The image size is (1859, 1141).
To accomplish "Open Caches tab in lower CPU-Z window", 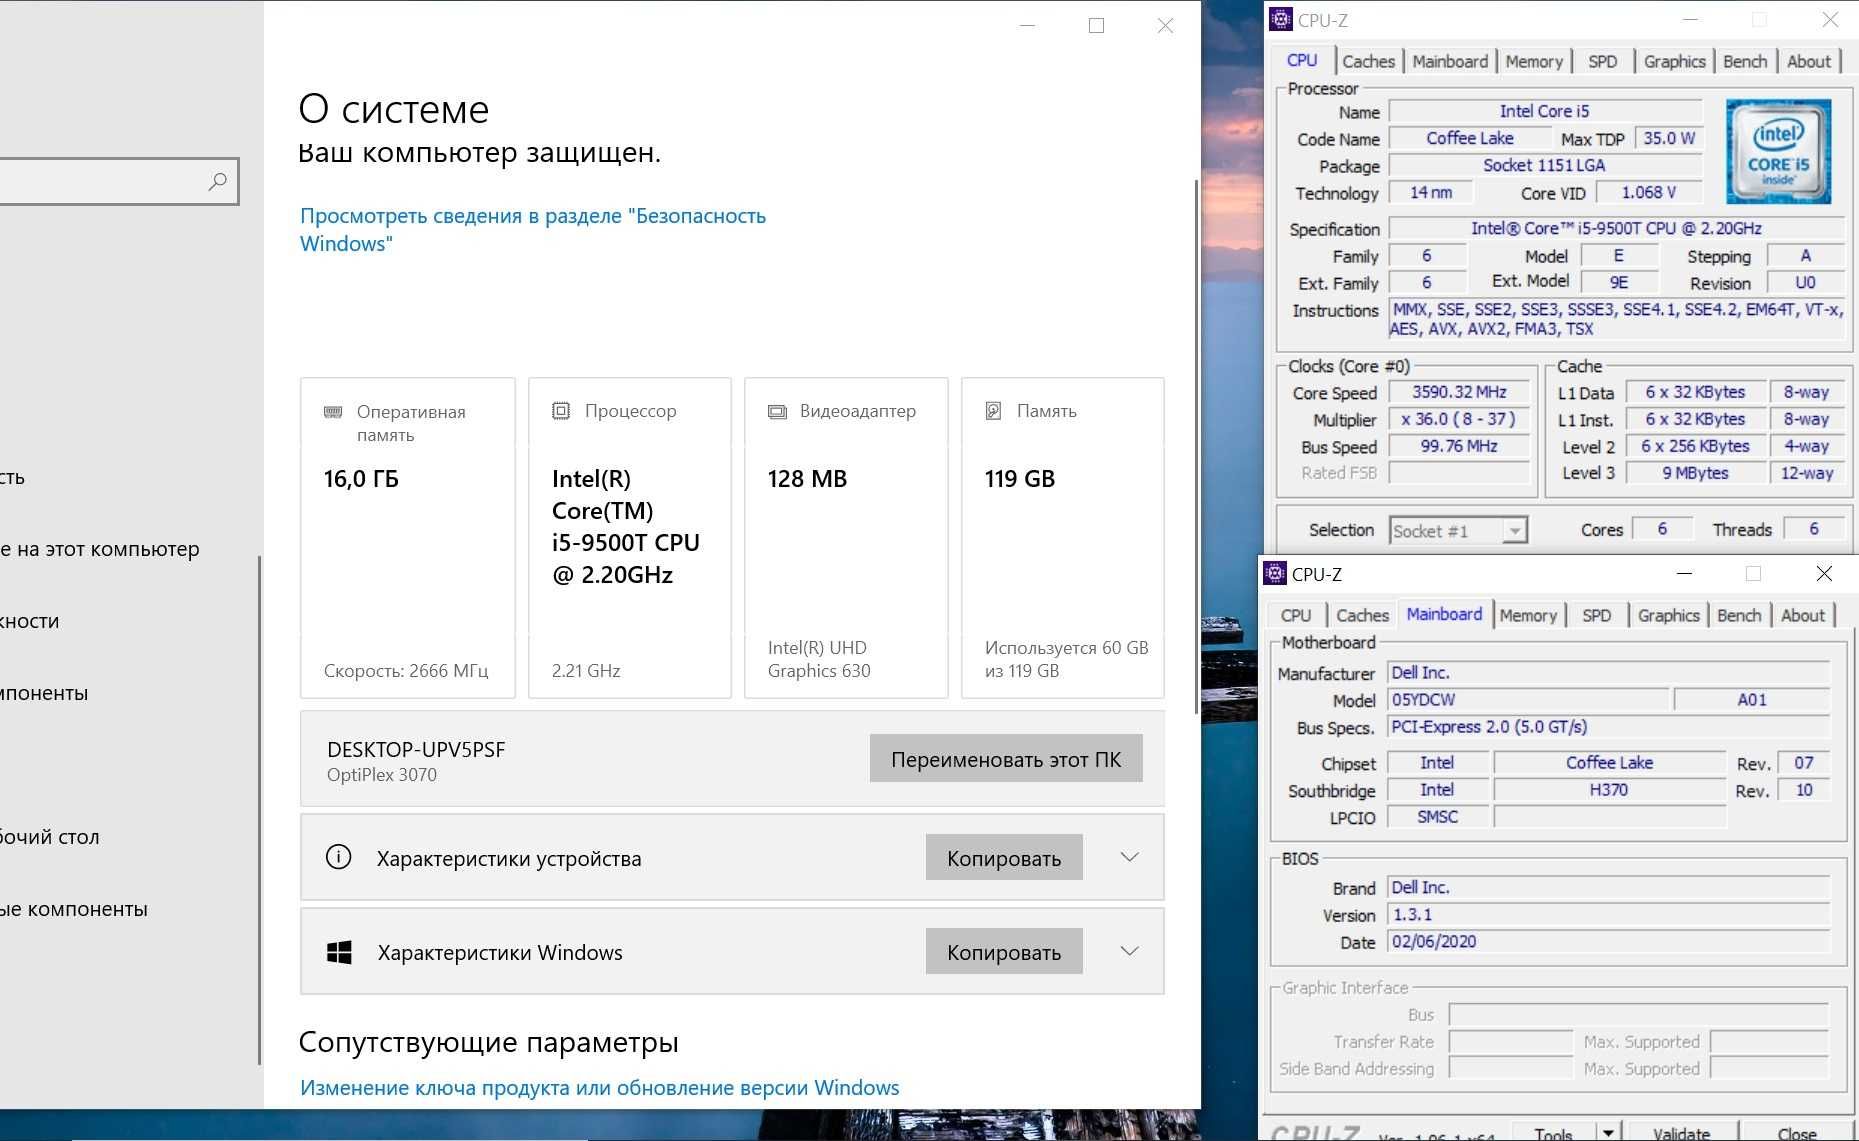I will 1362,615.
